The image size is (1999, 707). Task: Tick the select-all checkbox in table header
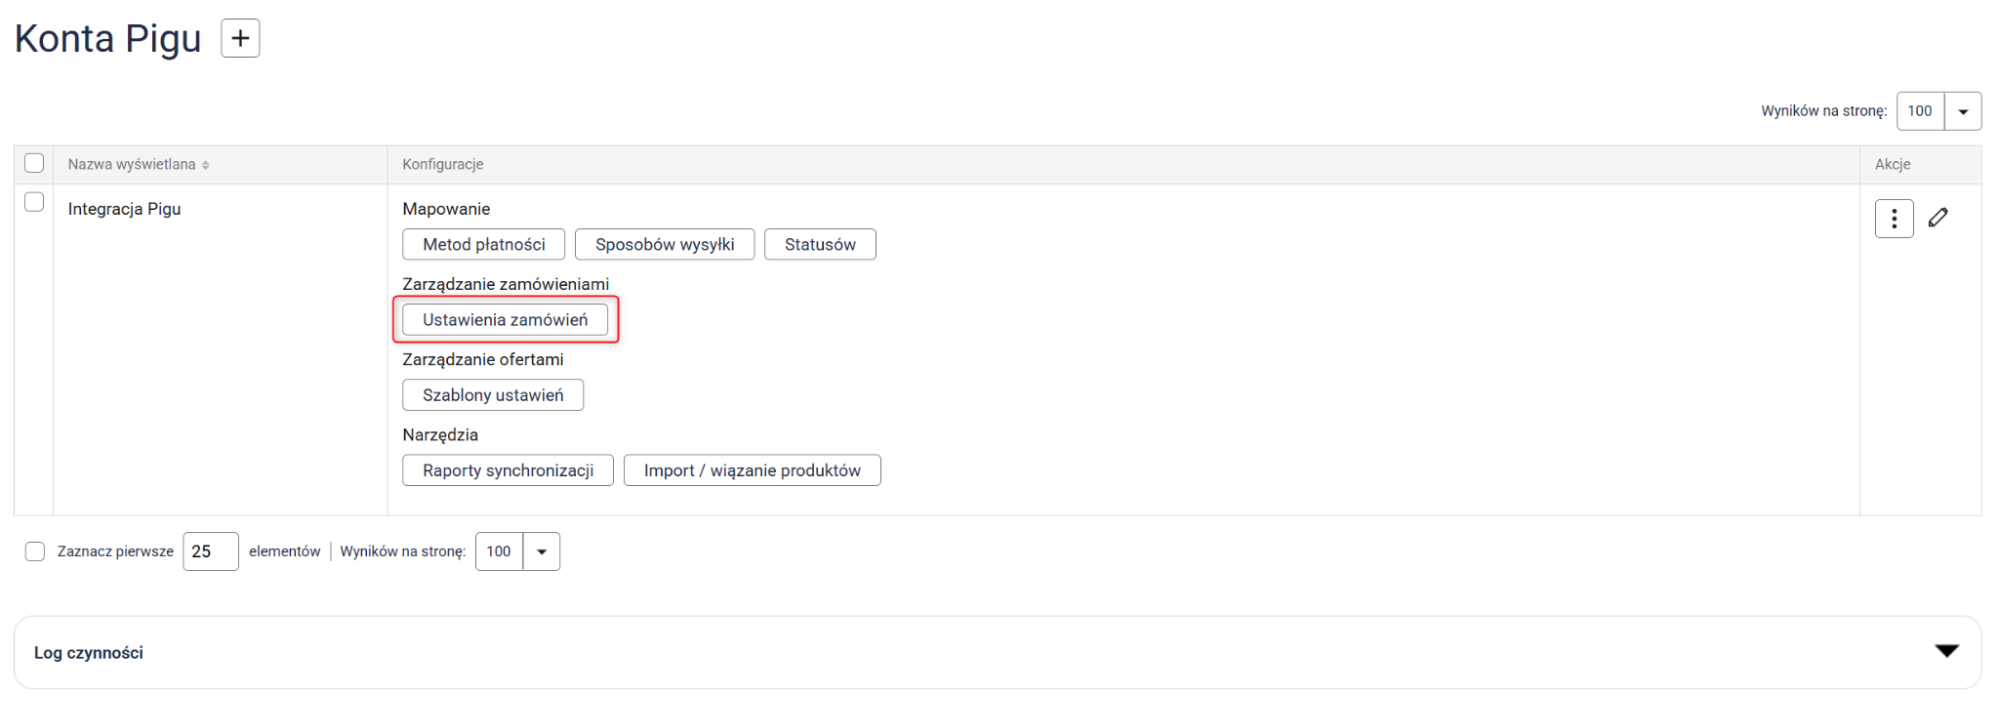point(34,163)
